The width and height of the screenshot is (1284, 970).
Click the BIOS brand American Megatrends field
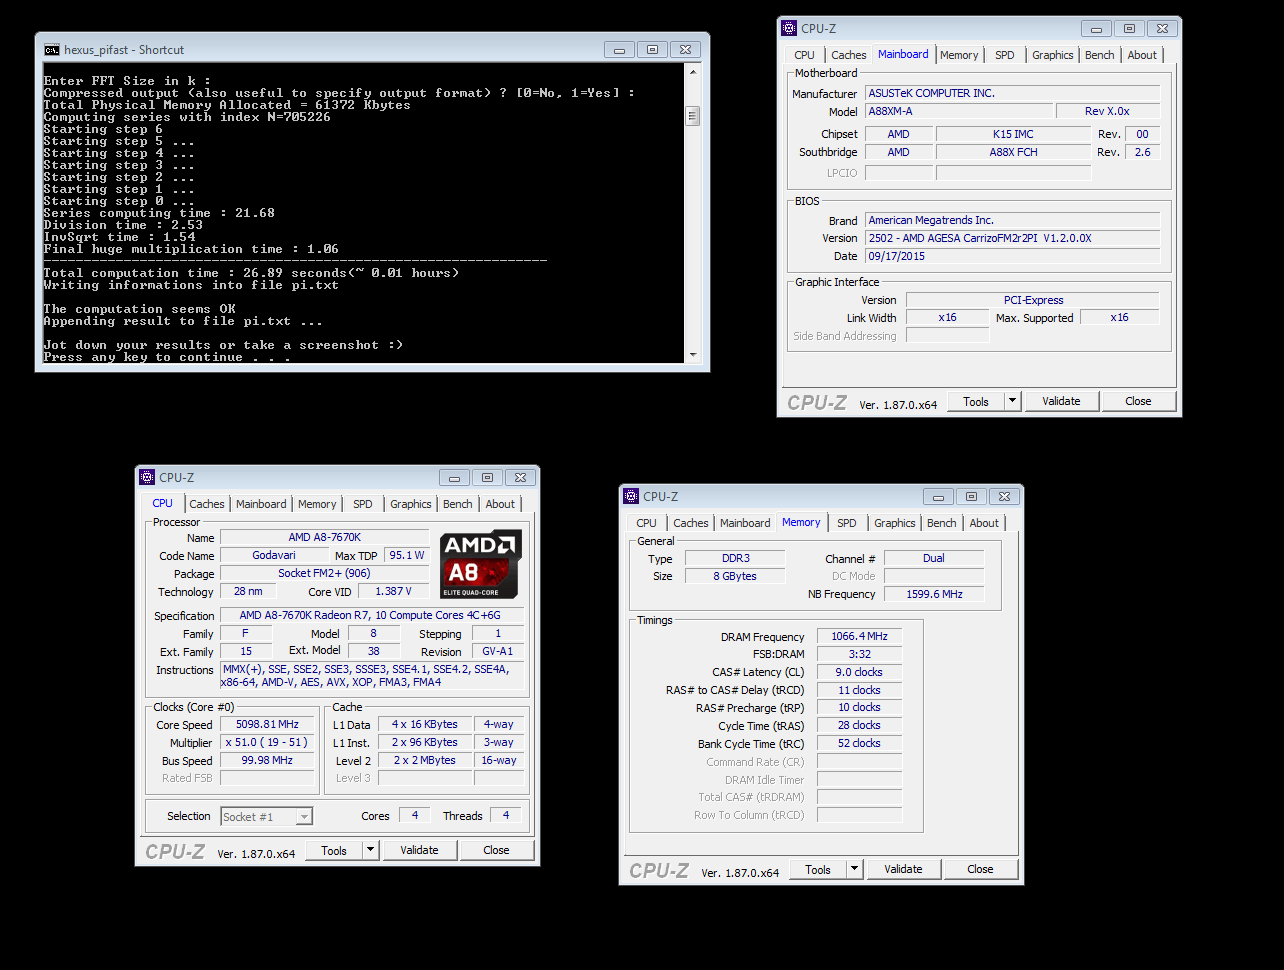coord(1012,220)
